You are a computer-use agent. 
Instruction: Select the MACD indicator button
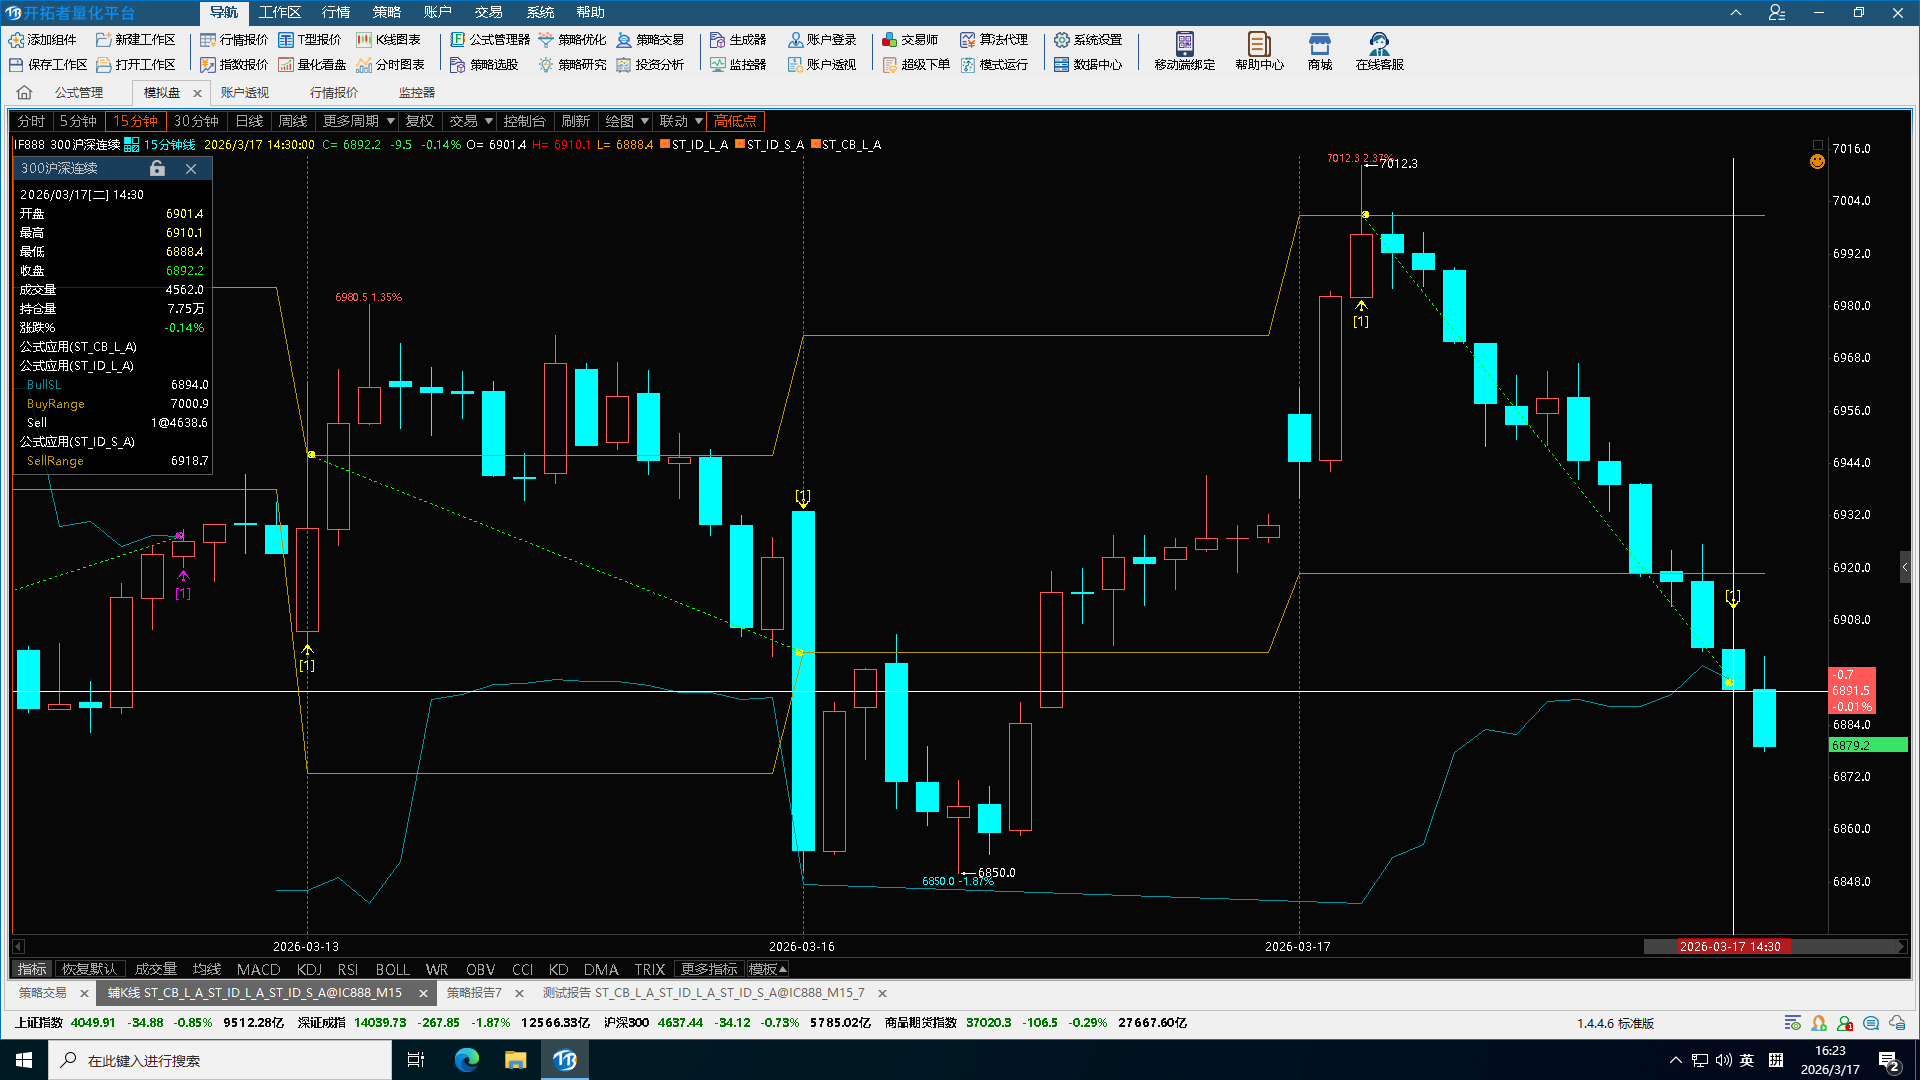(258, 969)
